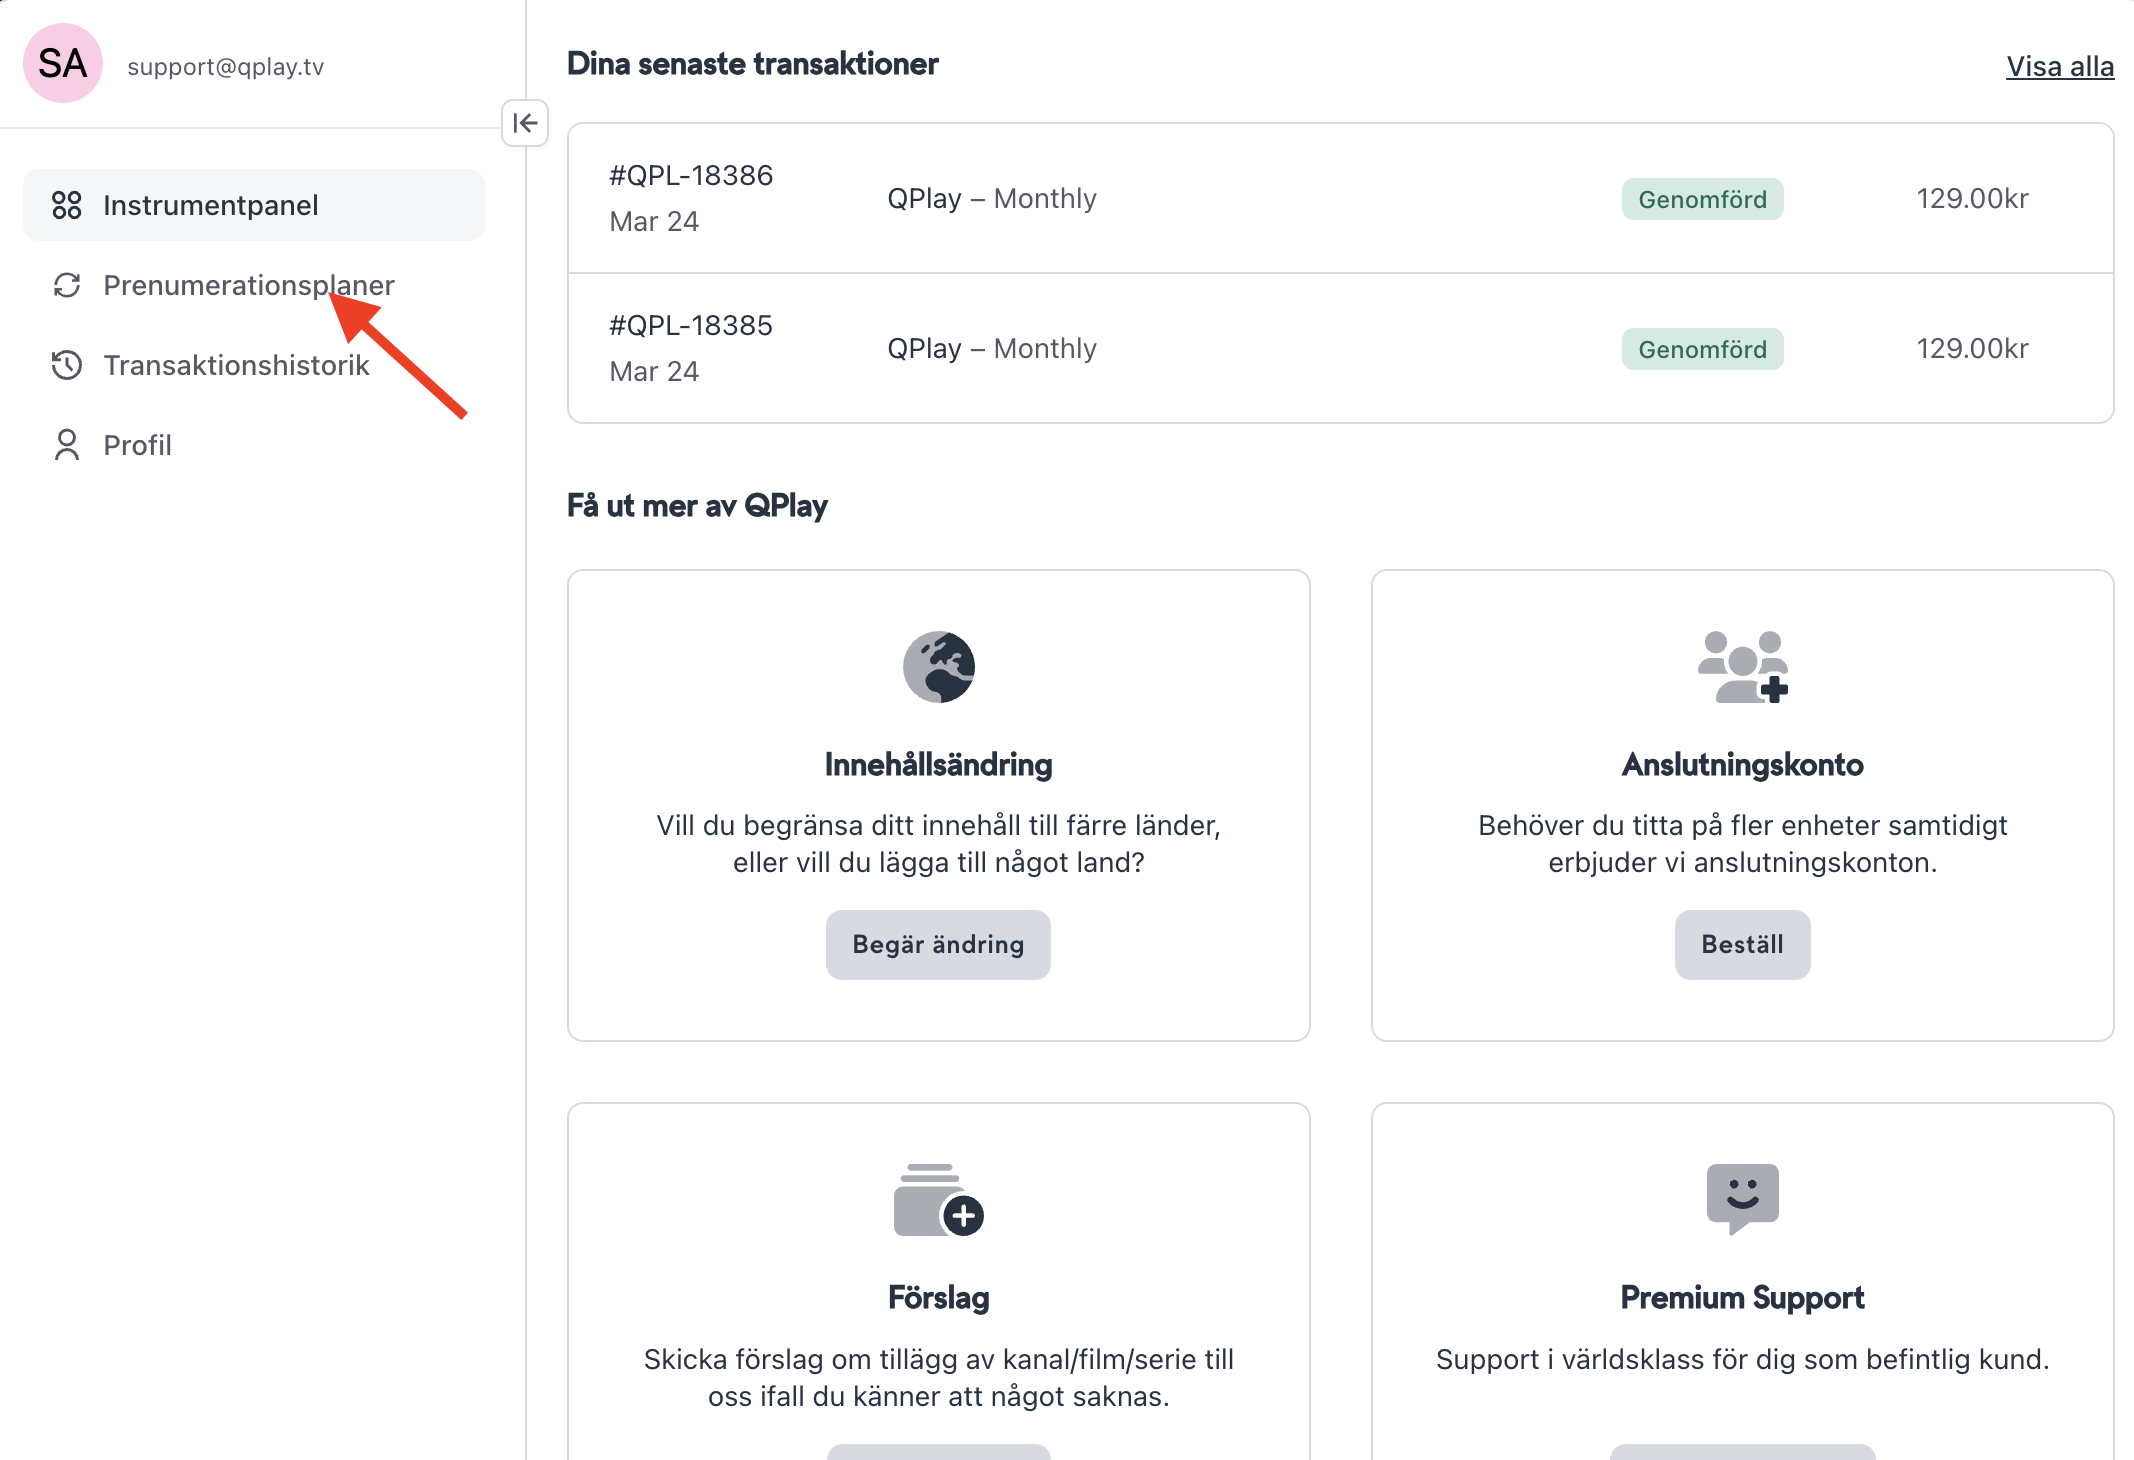
Task: Click the Profil person icon
Action: [67, 445]
